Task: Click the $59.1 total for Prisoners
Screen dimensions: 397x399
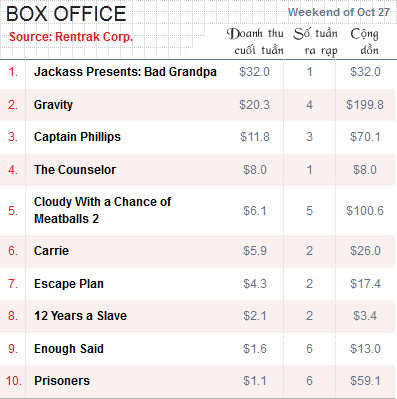Action: (365, 381)
